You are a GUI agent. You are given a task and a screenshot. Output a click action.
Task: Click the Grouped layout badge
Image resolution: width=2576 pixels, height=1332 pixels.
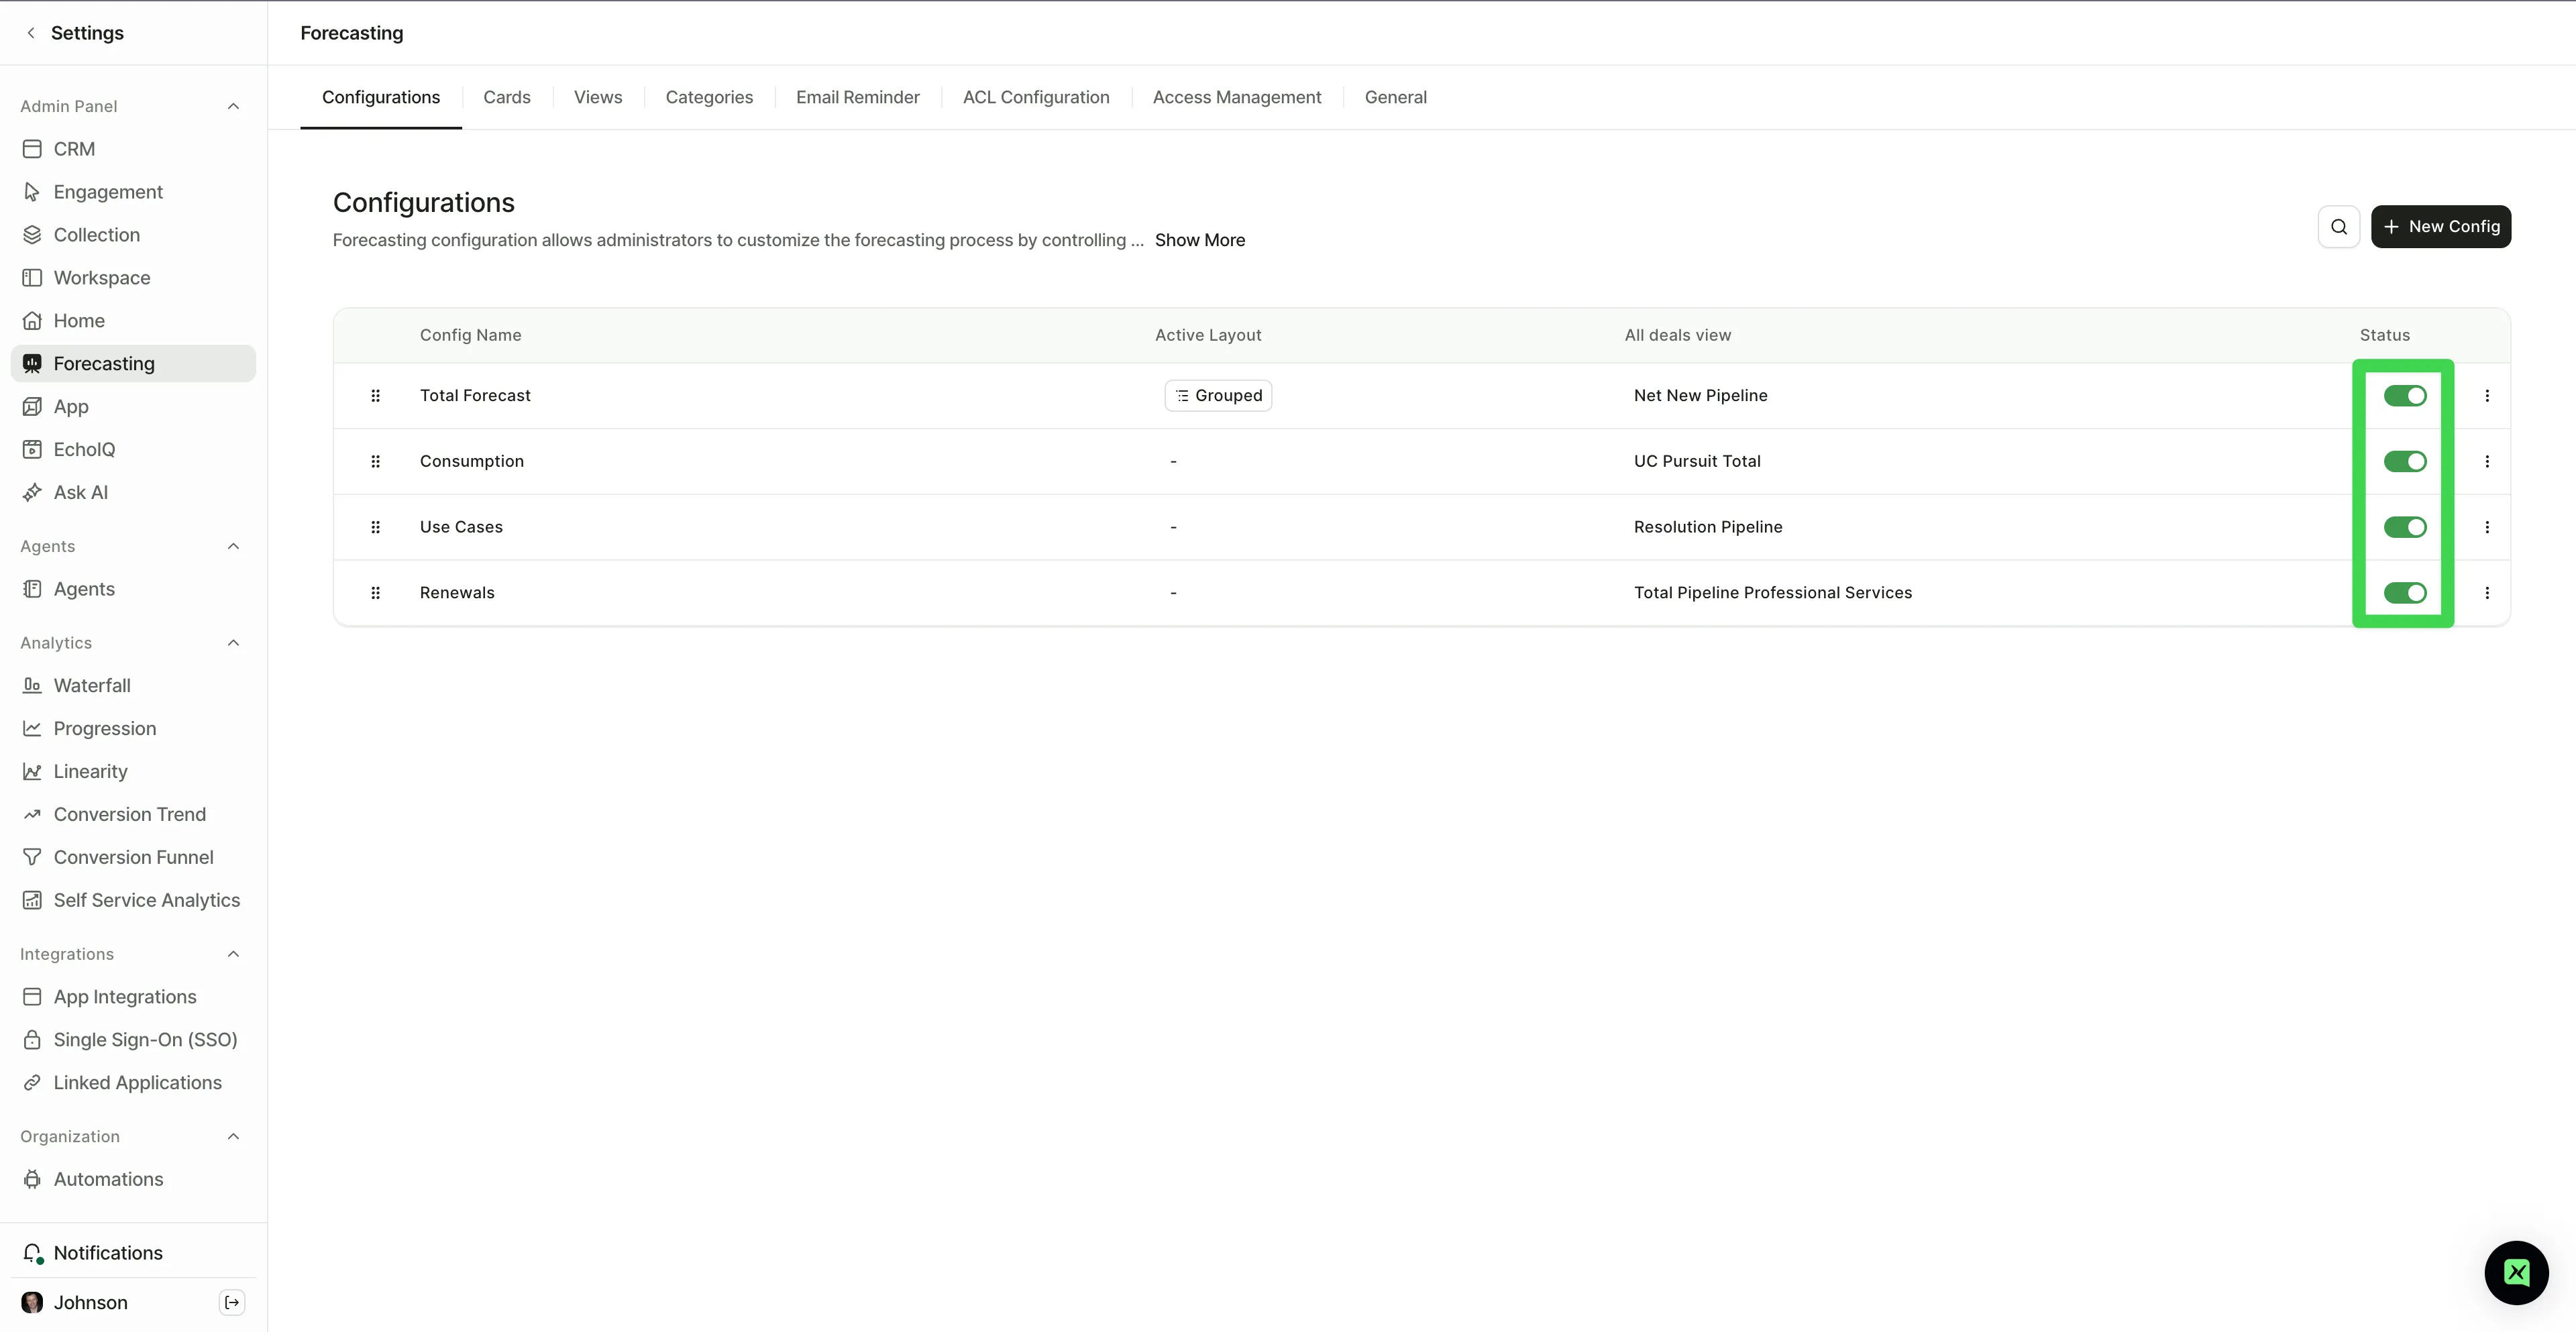(1218, 396)
